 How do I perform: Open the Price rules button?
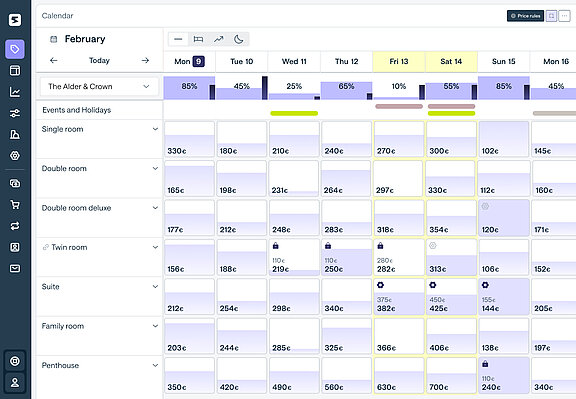pos(525,16)
